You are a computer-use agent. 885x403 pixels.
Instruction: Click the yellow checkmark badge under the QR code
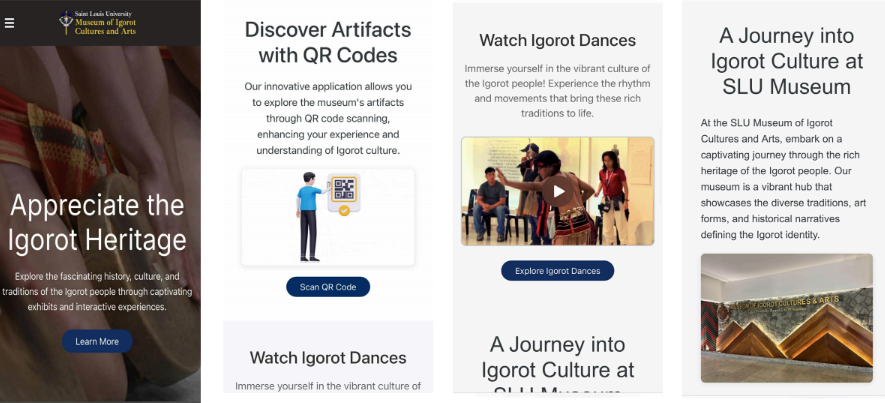click(344, 211)
